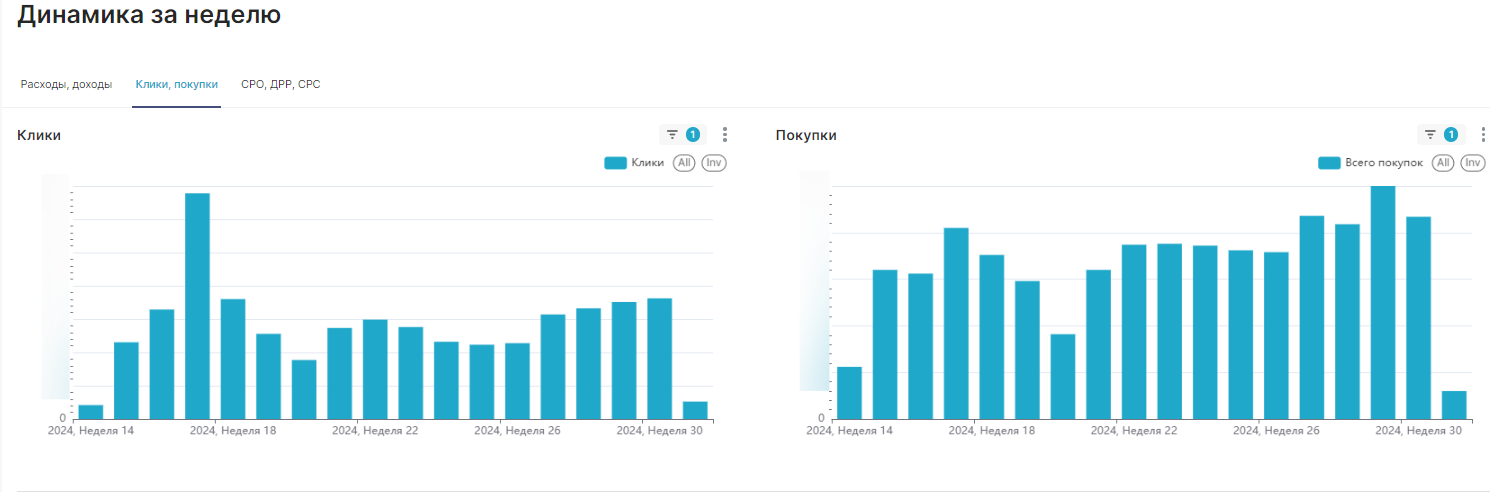Click Всего покупок legend label
Image resolution: width=1490 pixels, height=492 pixels.
pyautogui.click(x=1384, y=163)
